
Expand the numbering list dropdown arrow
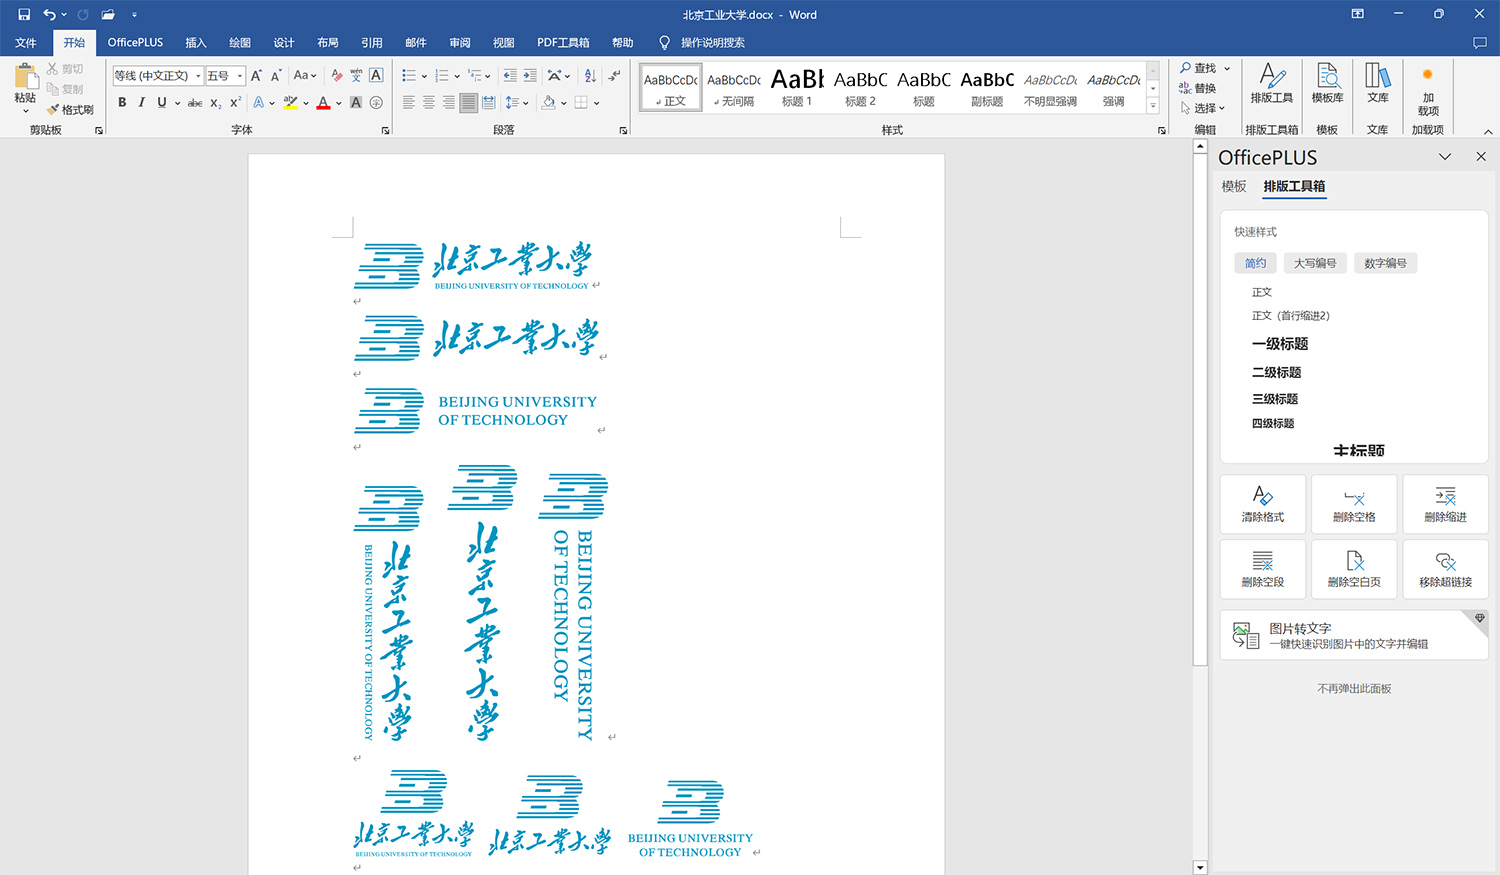click(x=457, y=76)
